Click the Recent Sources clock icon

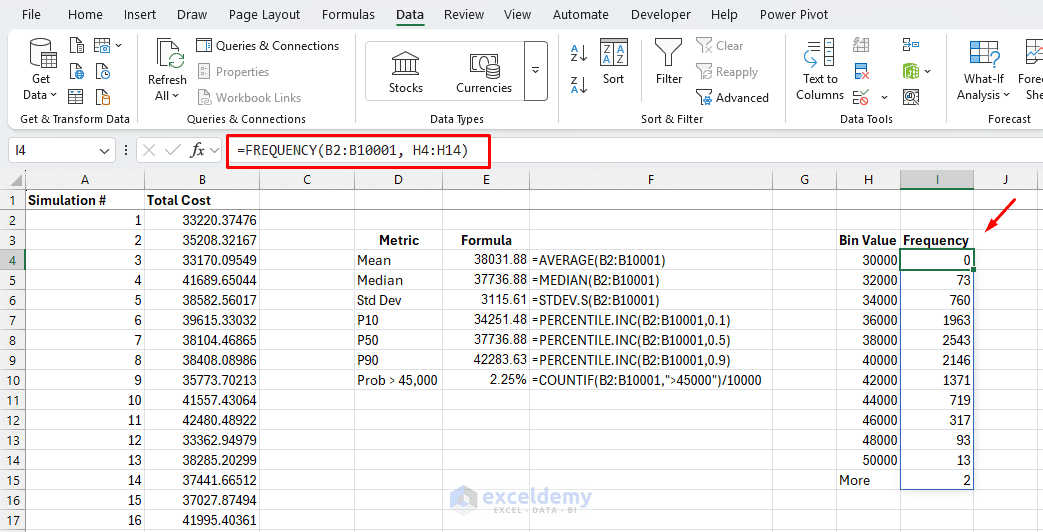point(102,71)
